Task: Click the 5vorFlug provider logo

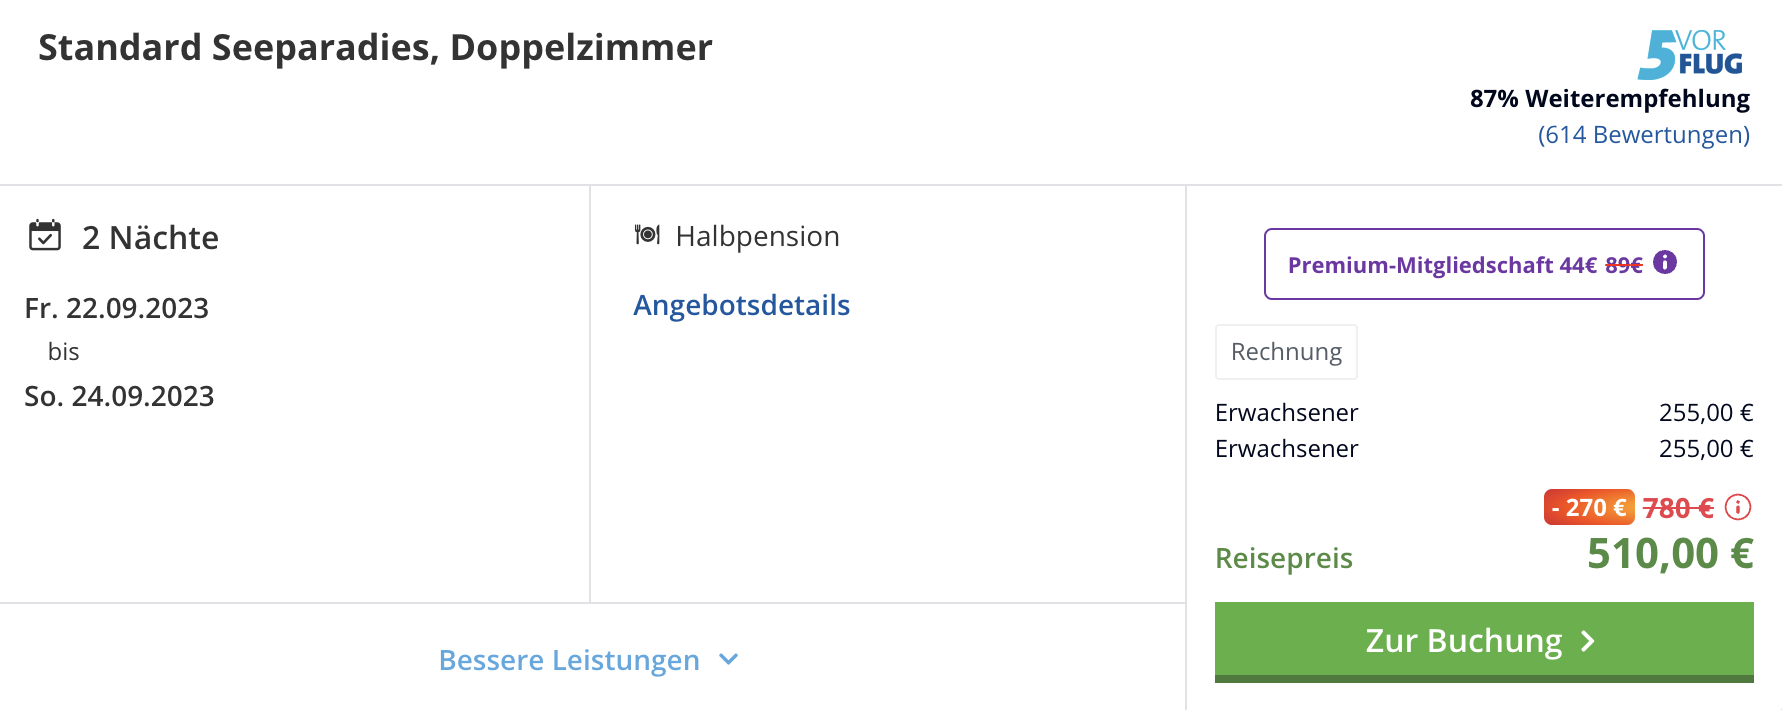Action: [1690, 54]
